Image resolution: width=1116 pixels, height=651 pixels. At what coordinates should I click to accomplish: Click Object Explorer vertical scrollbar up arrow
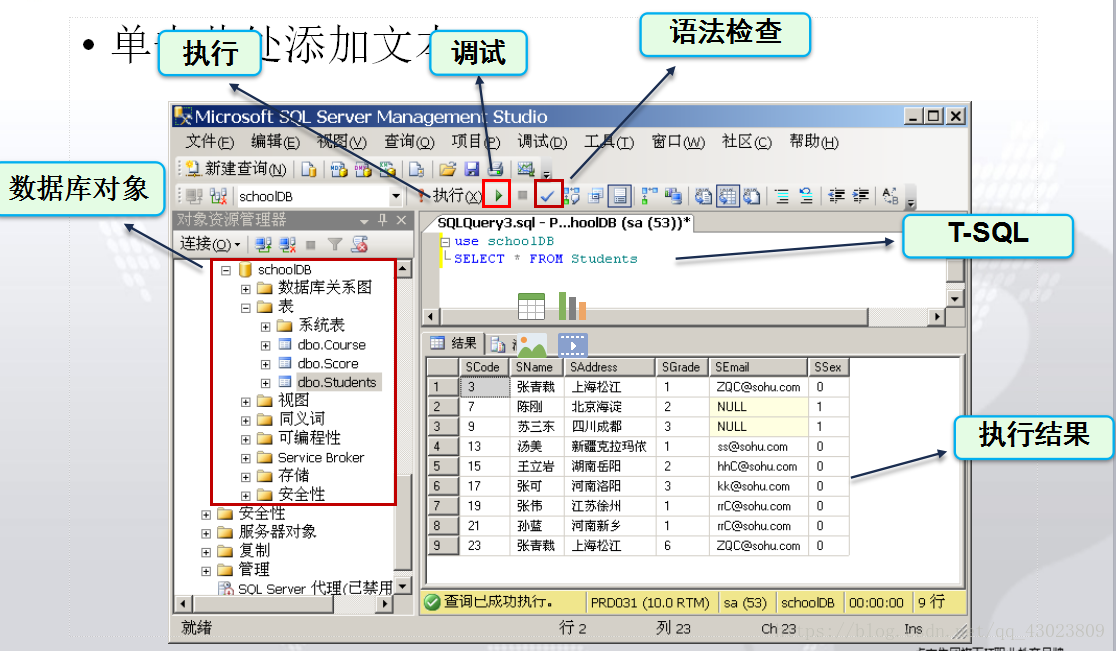click(403, 269)
